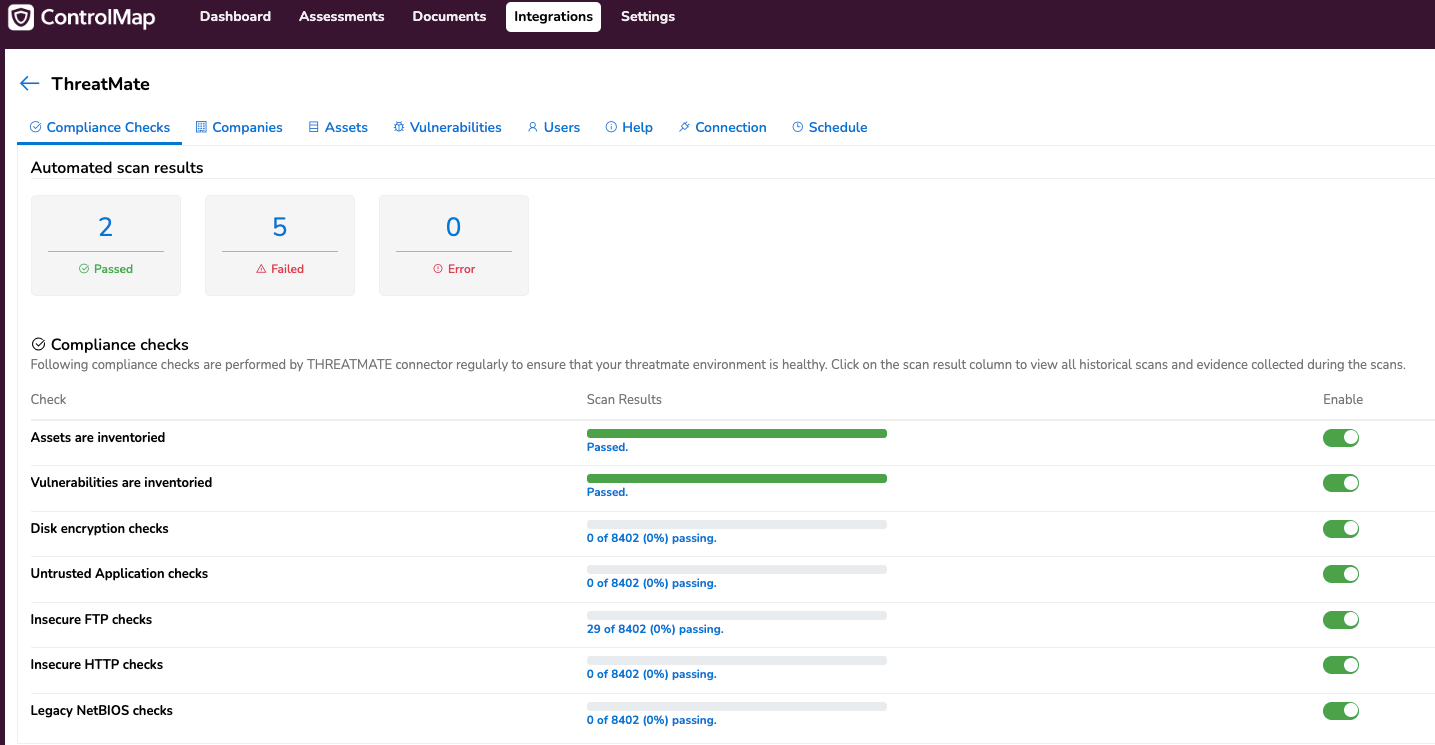Open the Connection tab
Screen dimensions: 1435x745
click(722, 127)
